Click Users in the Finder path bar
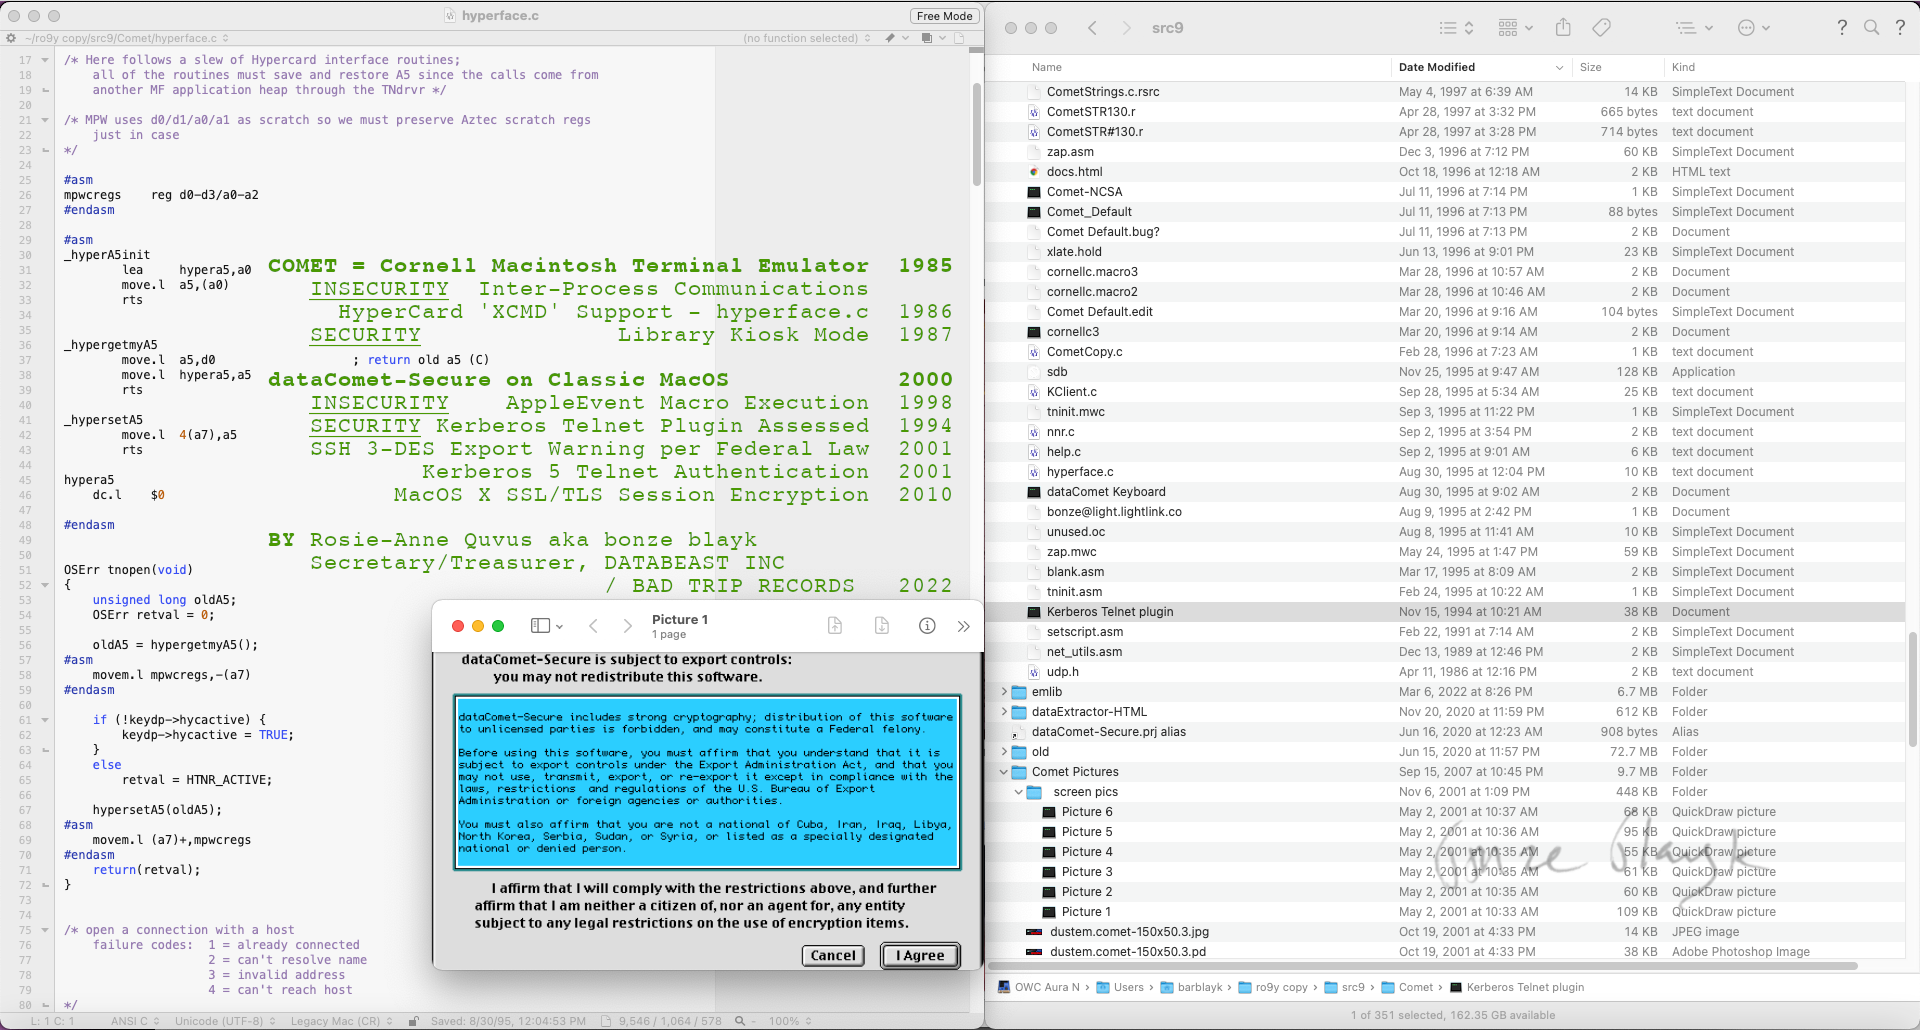The width and height of the screenshot is (1920, 1030). 1120,987
